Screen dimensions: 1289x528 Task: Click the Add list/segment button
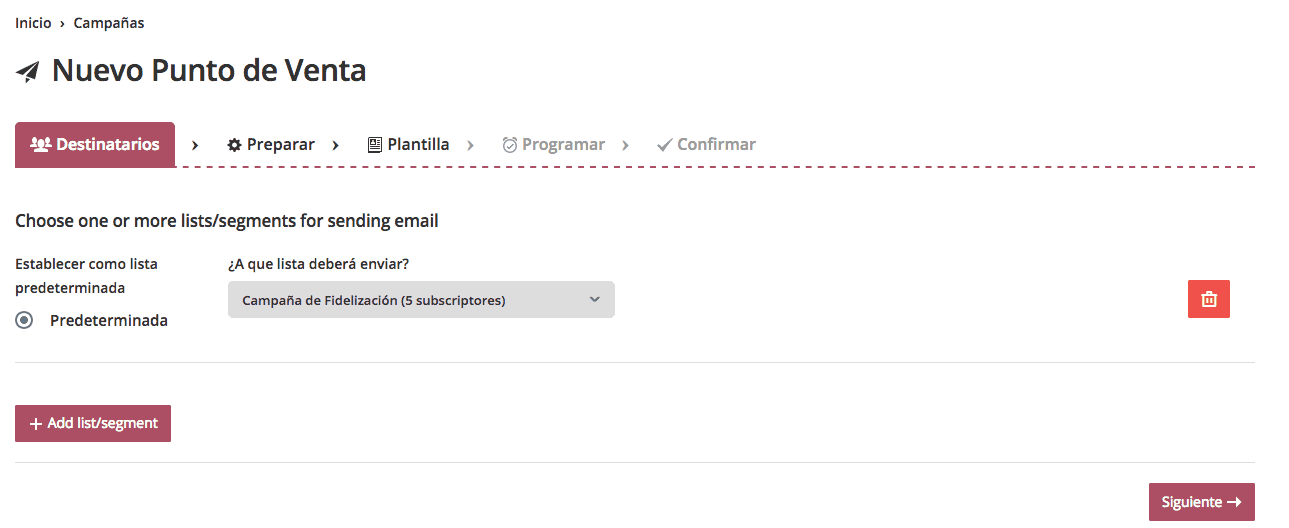coord(93,423)
